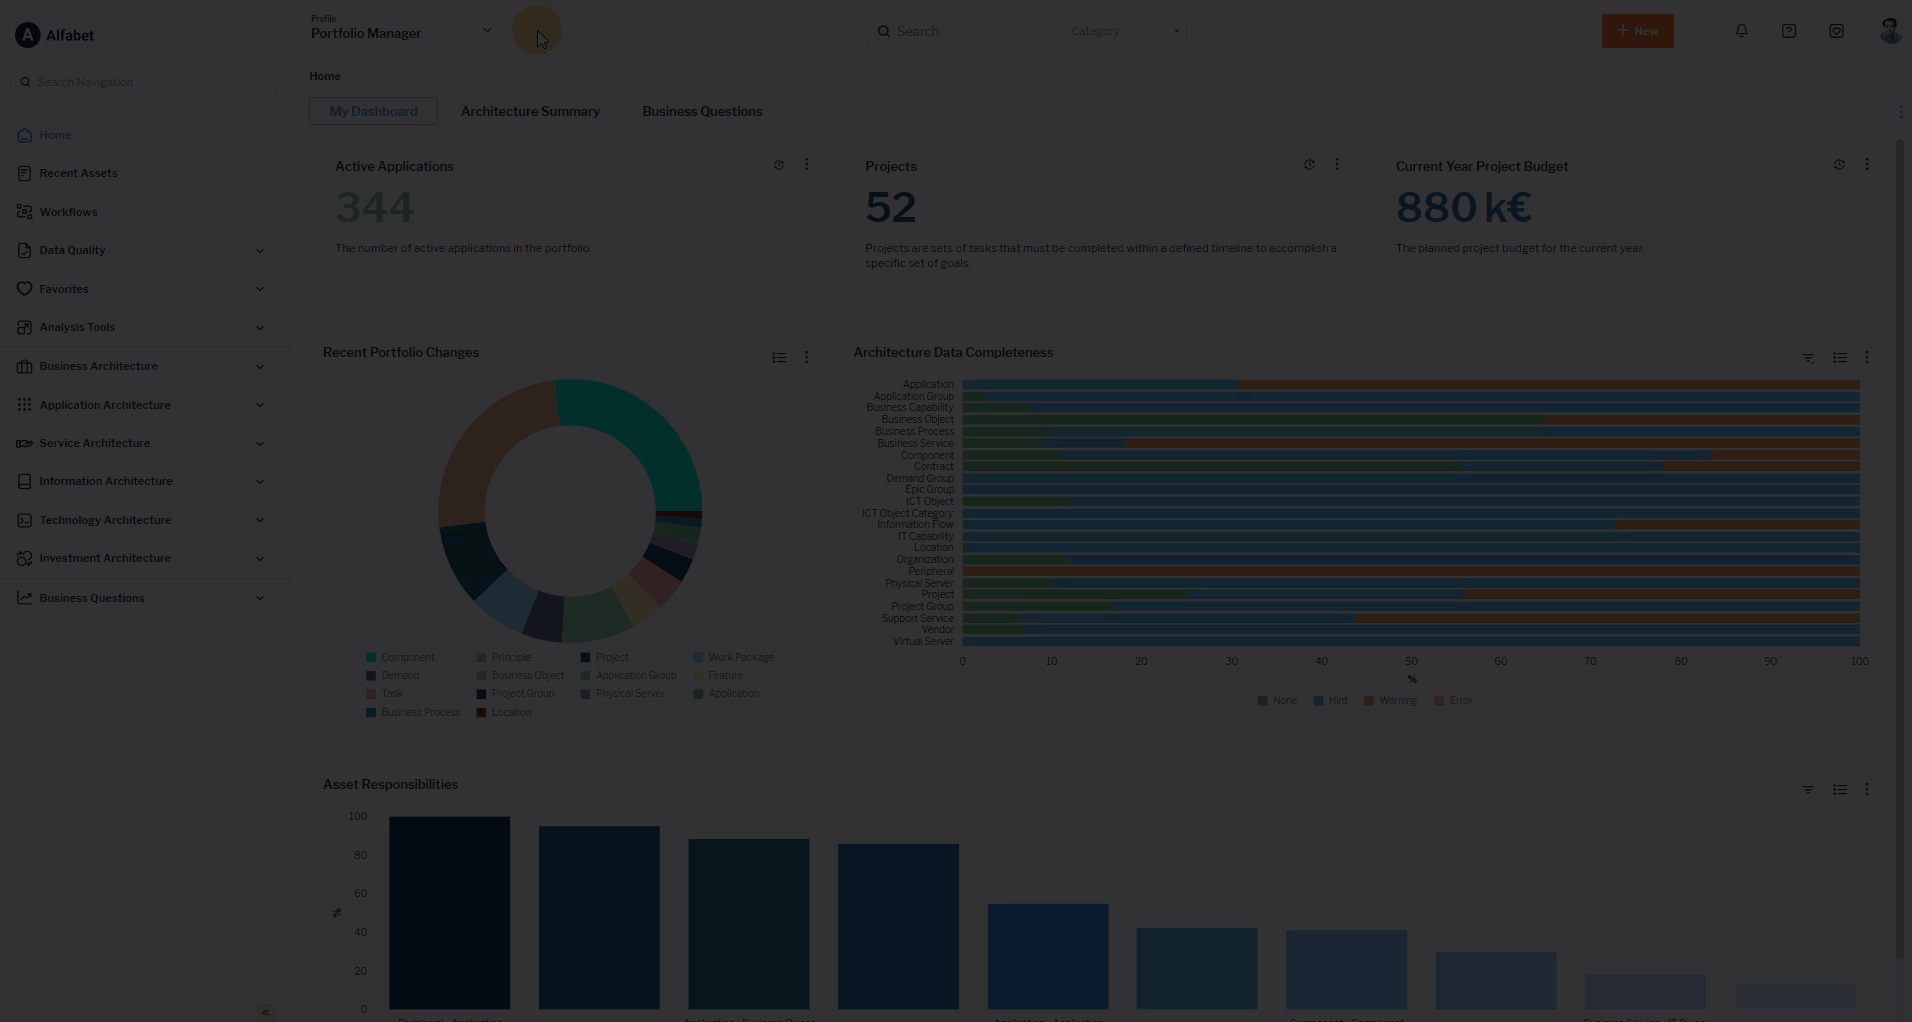Refresh the Active Applications widget
Screen dimensions: 1912x1022
(779, 165)
